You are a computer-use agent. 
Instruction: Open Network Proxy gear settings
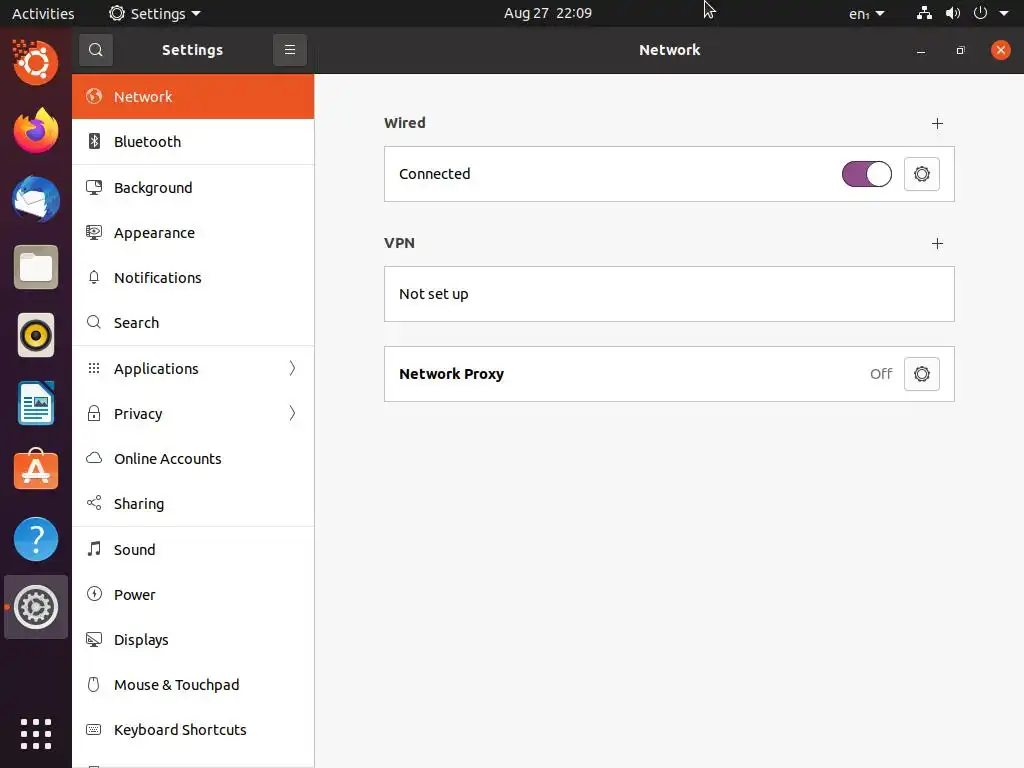(921, 374)
